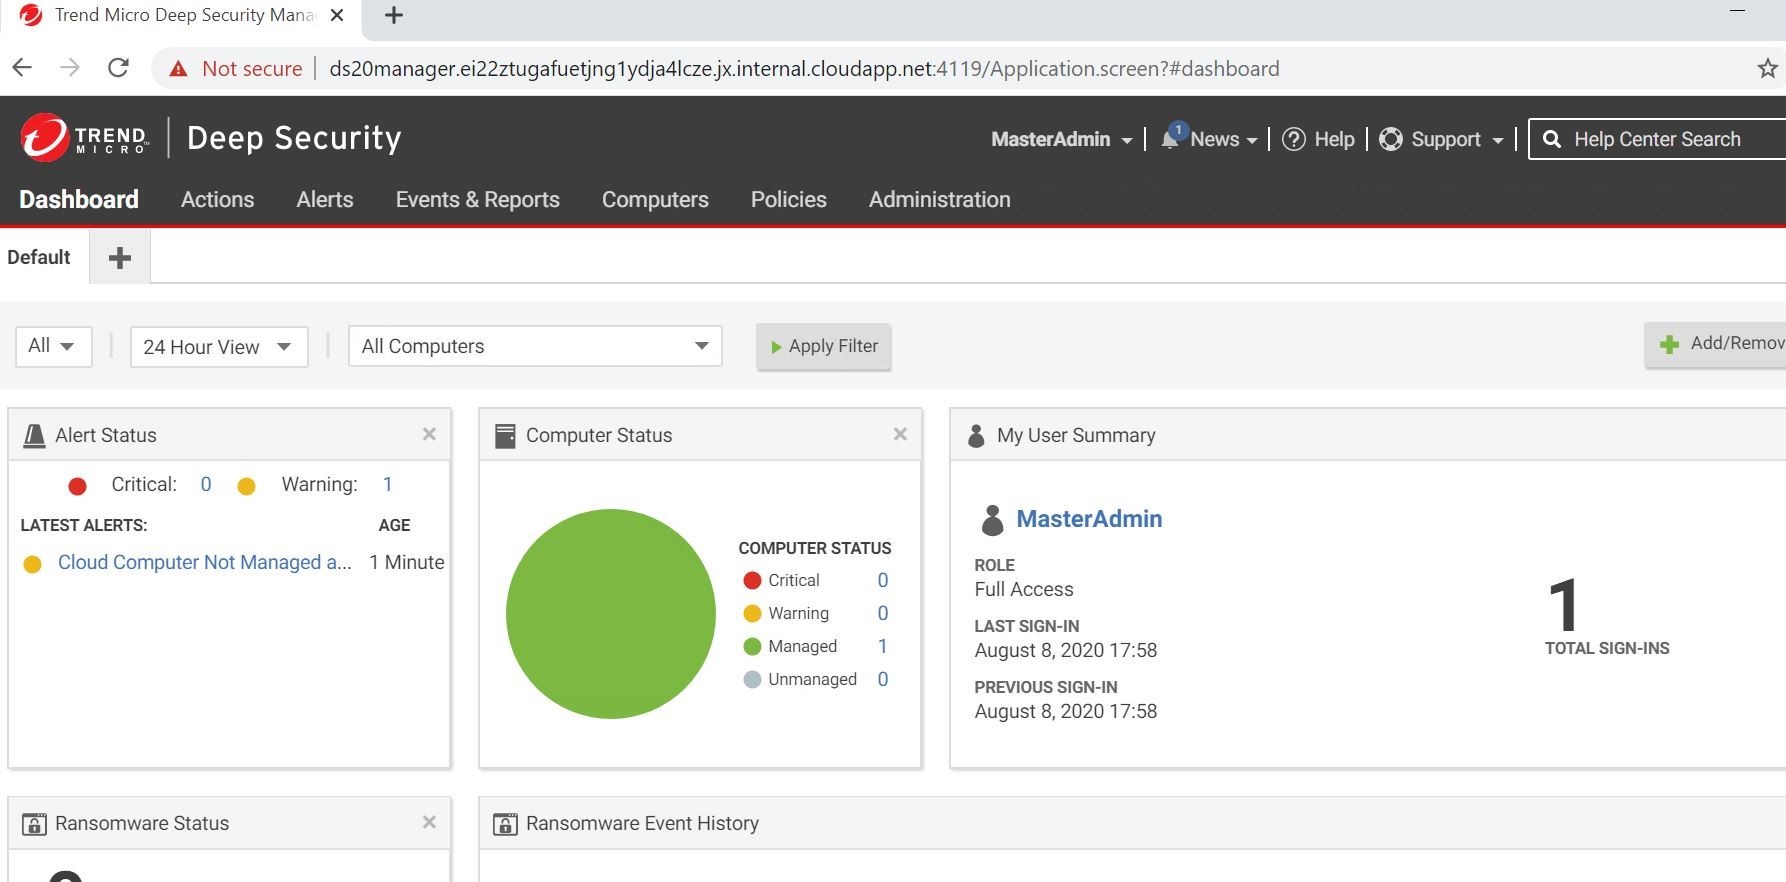This screenshot has width=1786, height=882.
Task: Click the Full Access role text
Action: [x=1024, y=589]
